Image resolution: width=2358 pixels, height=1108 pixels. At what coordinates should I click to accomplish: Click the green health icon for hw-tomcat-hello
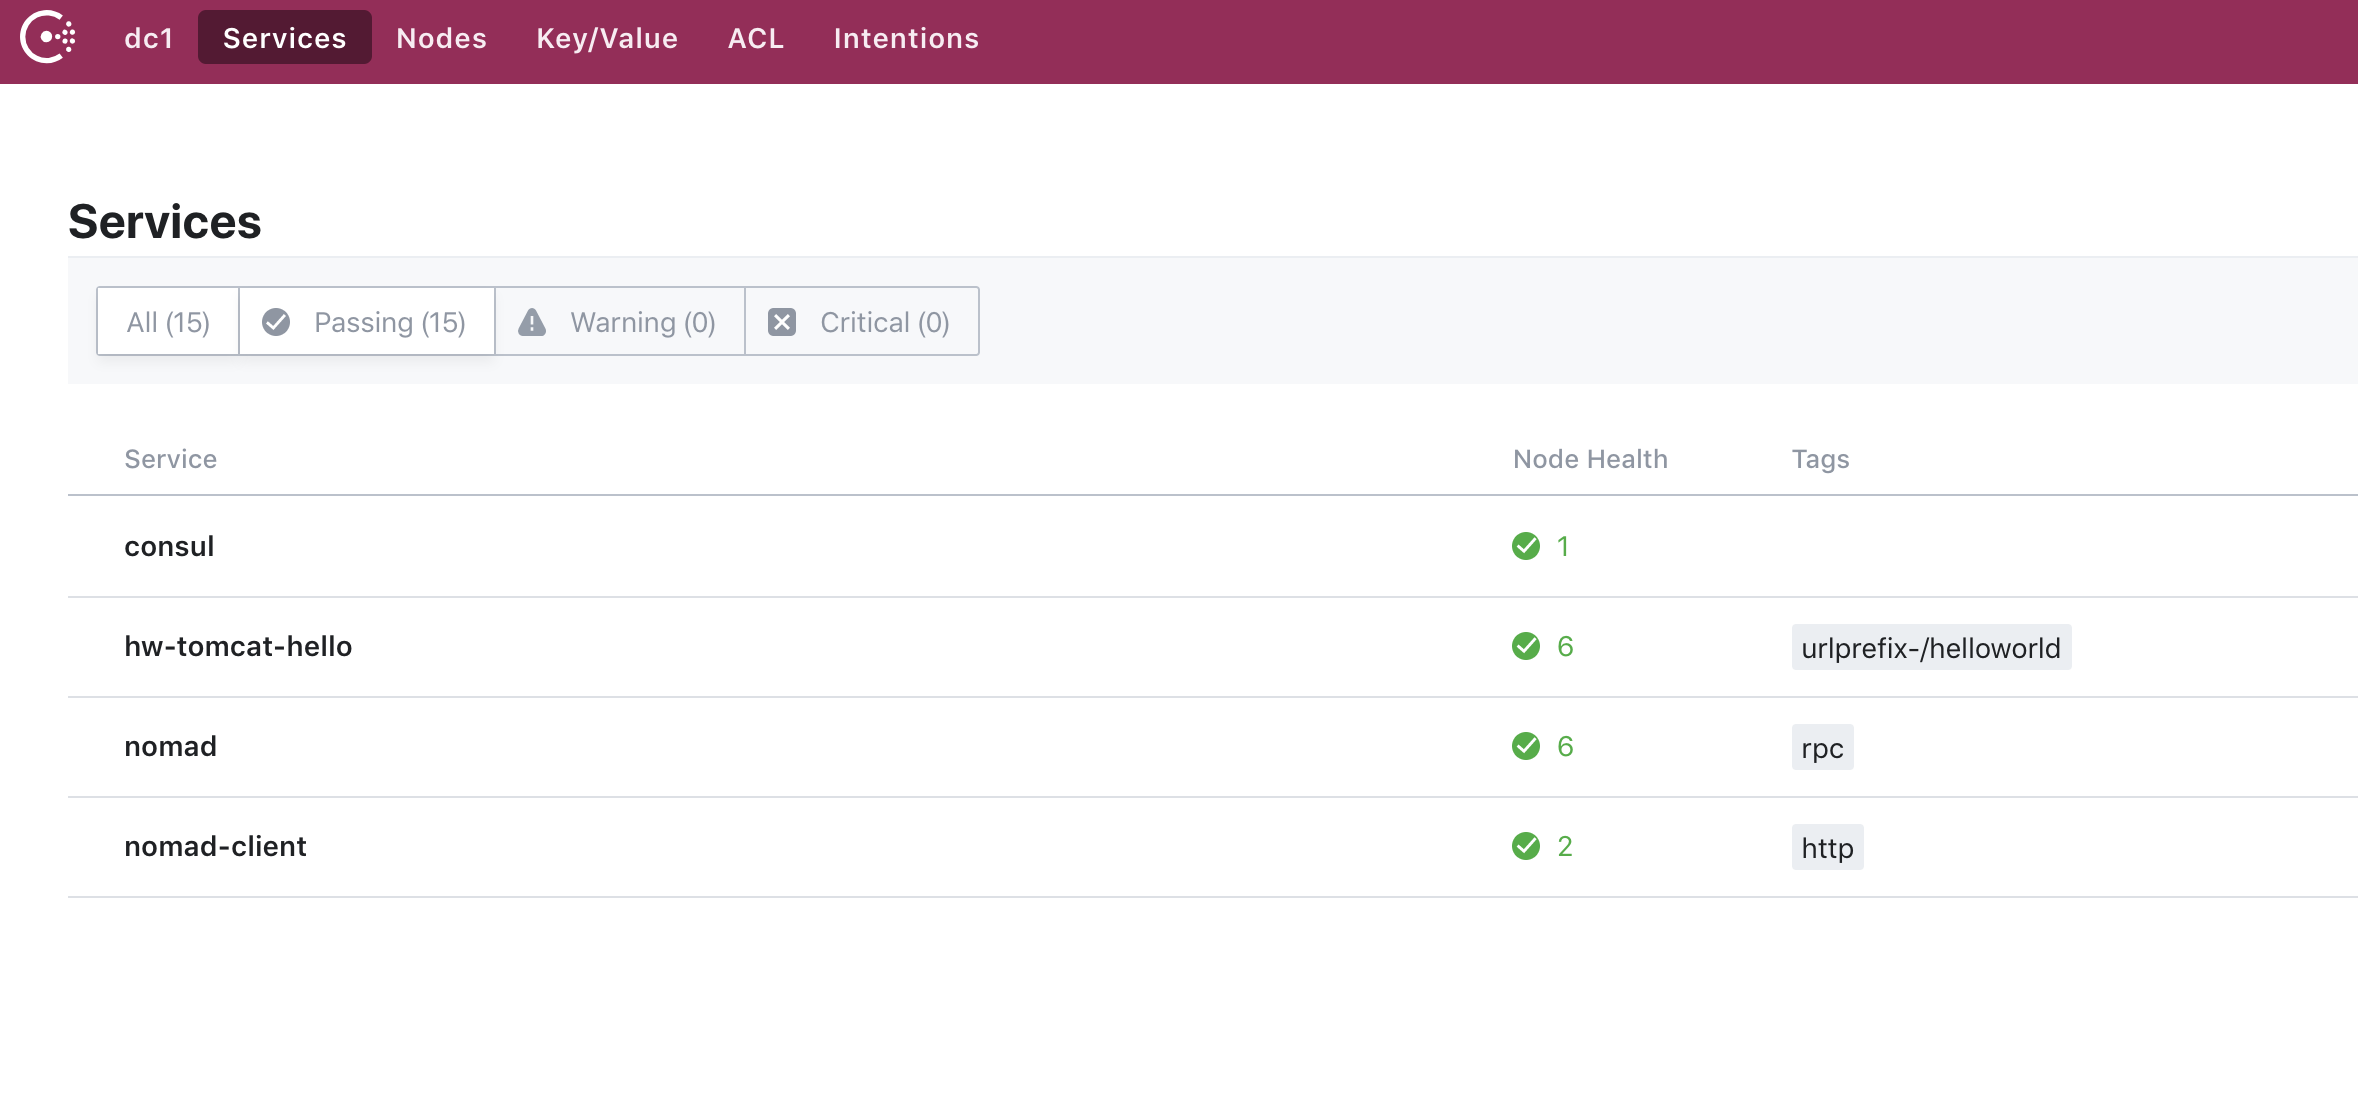click(x=1526, y=646)
